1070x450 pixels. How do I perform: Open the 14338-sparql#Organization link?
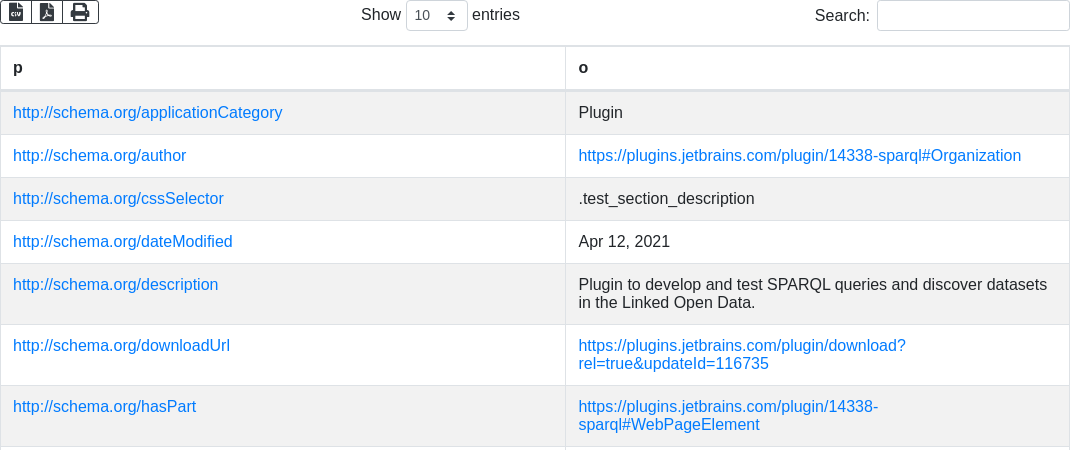click(799, 156)
